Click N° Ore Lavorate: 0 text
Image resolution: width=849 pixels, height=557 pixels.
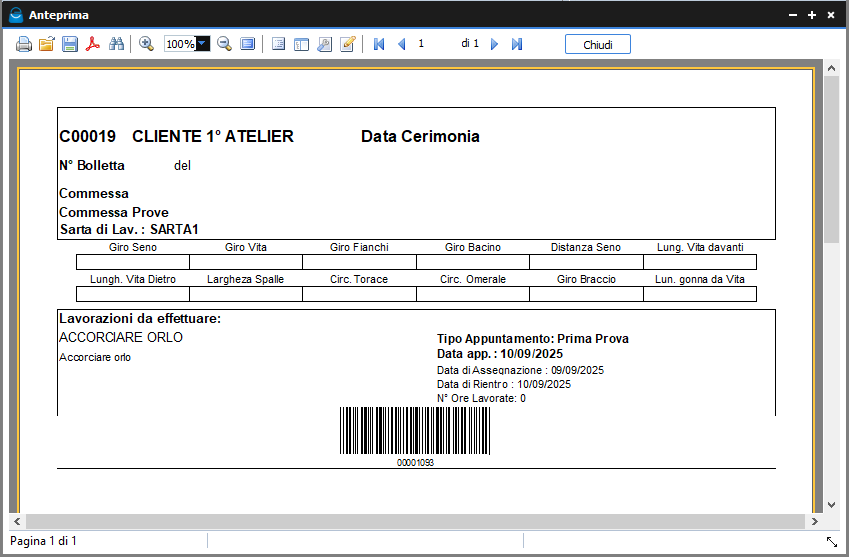[481, 398]
